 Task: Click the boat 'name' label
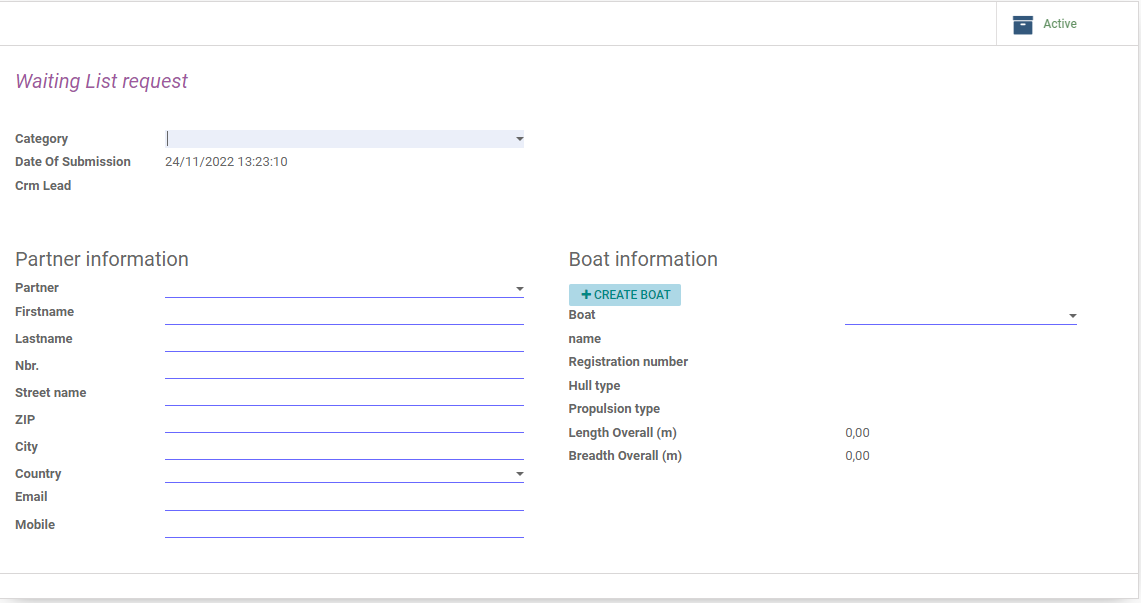point(584,338)
